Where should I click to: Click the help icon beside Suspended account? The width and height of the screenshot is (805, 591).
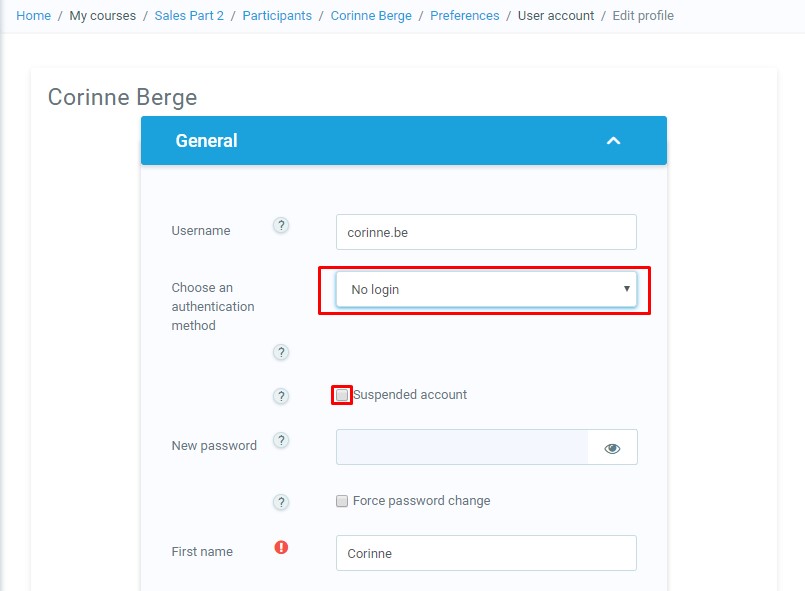pos(281,396)
